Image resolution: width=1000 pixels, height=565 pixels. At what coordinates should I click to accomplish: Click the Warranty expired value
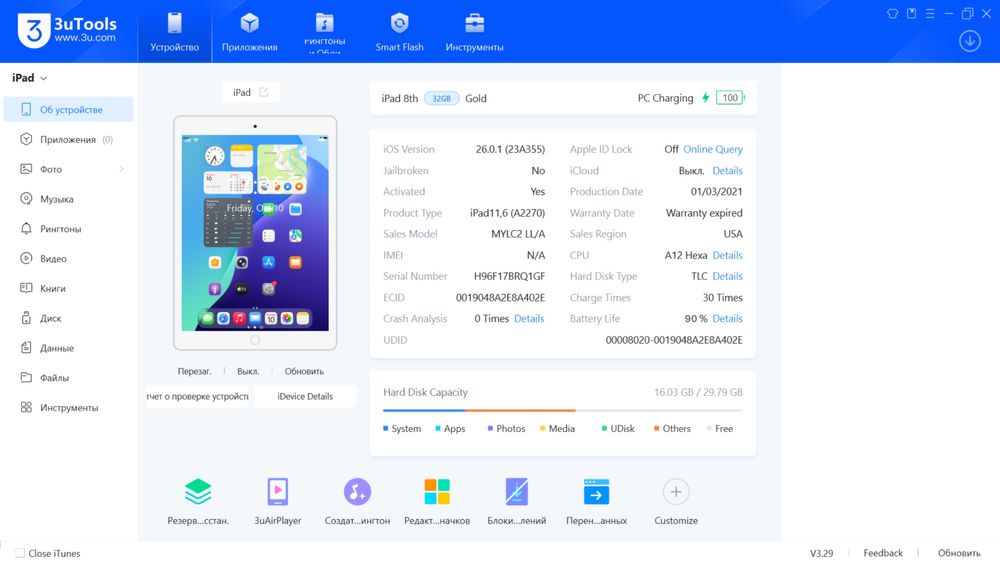pos(704,213)
